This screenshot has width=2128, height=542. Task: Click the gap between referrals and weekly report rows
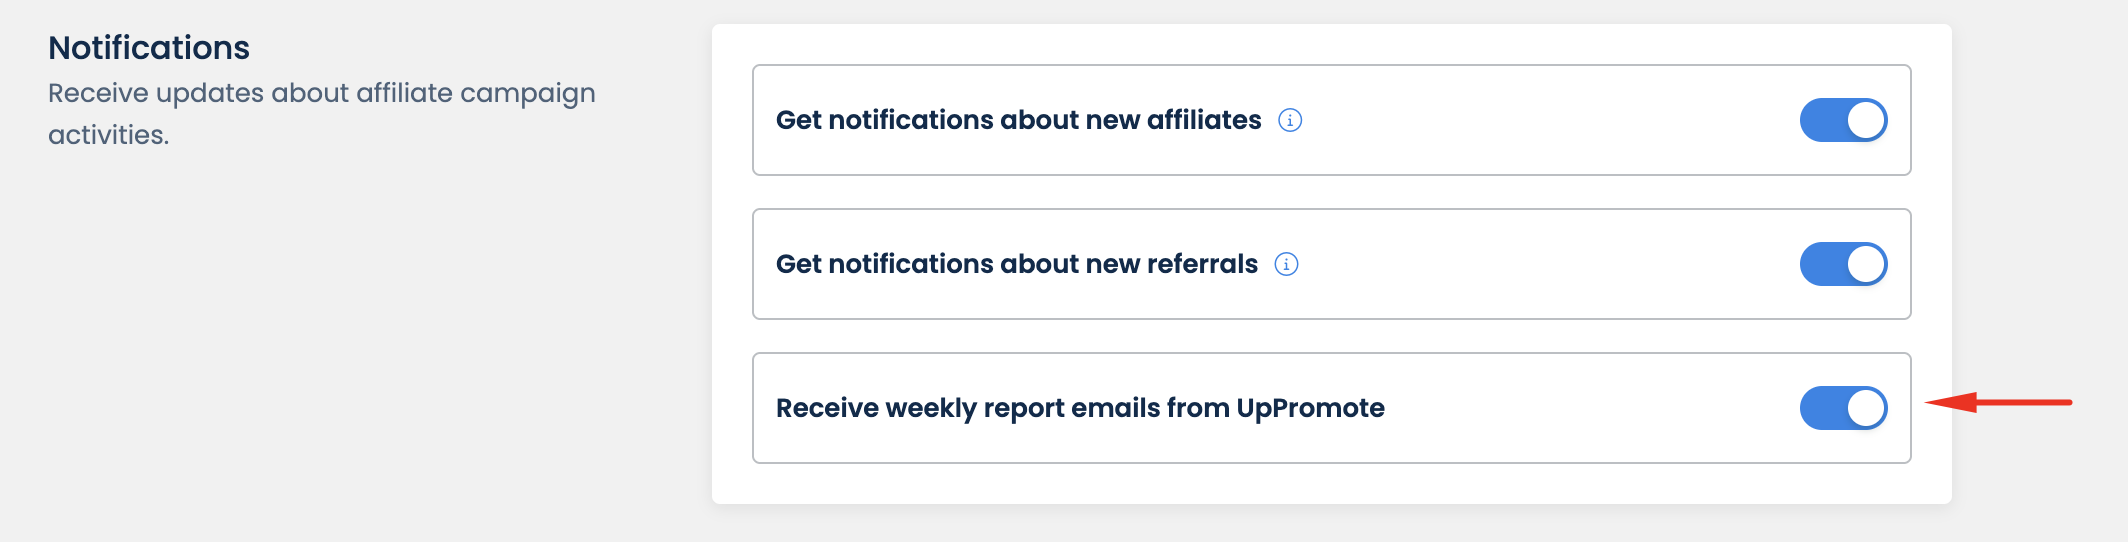[1330, 336]
